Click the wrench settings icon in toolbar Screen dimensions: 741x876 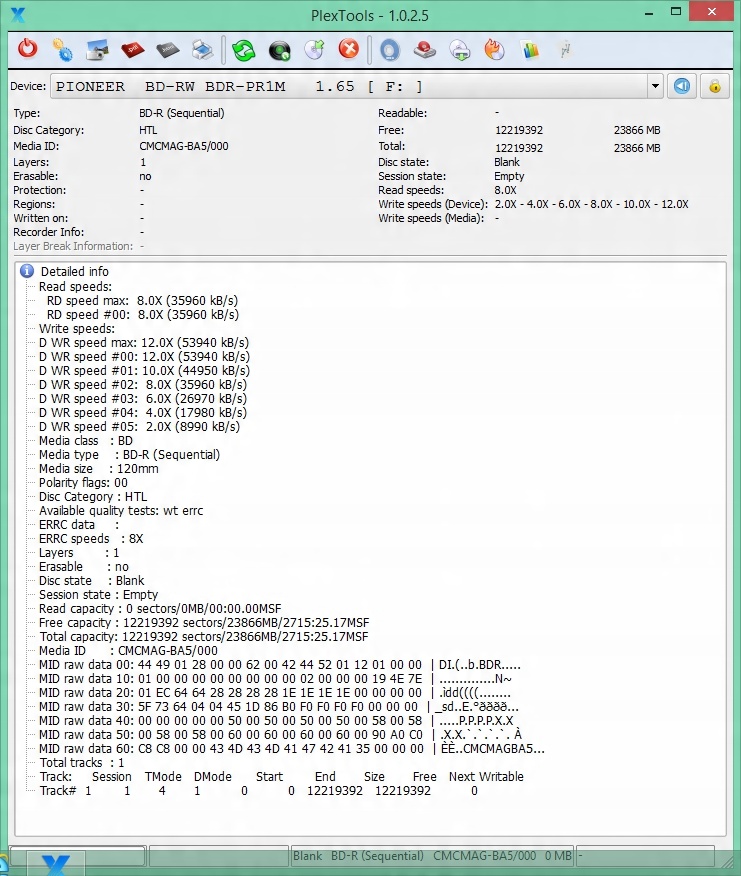(565, 49)
